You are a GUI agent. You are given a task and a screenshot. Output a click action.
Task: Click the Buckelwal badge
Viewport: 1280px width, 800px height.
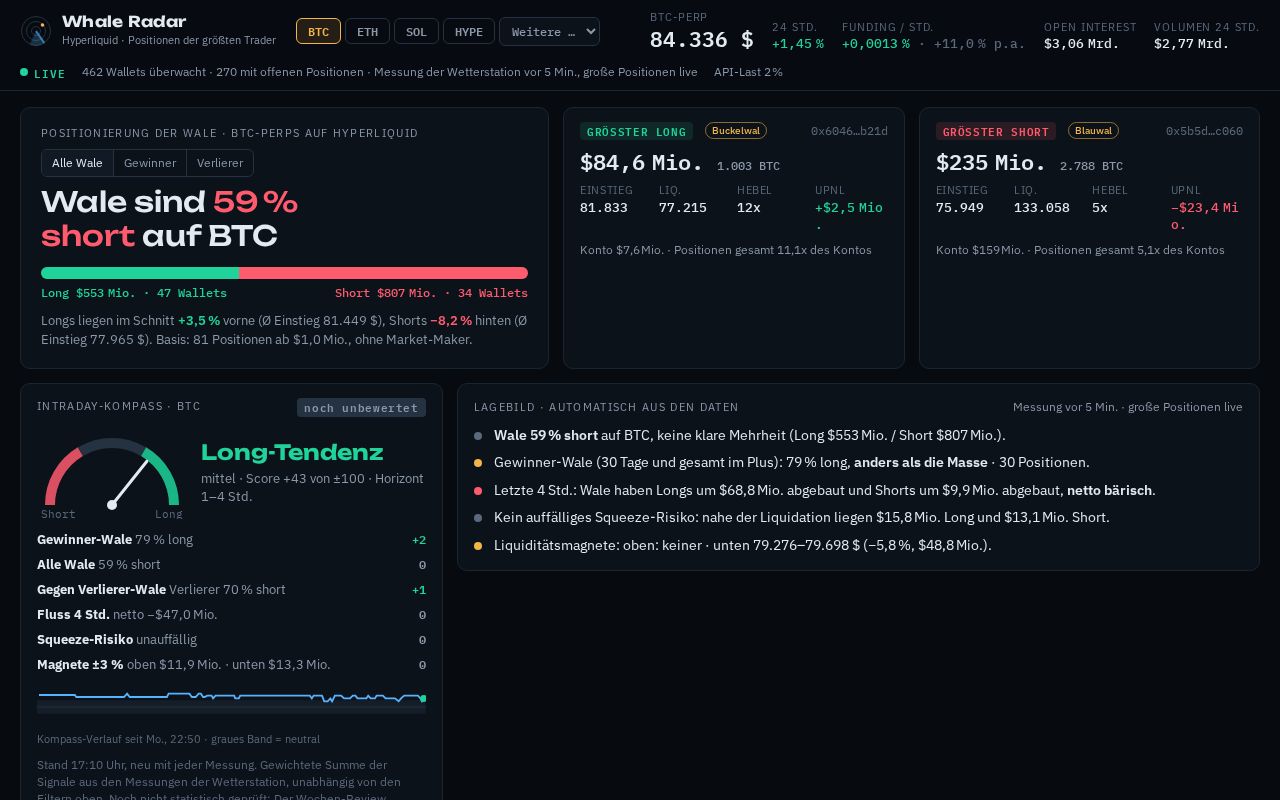pos(736,131)
